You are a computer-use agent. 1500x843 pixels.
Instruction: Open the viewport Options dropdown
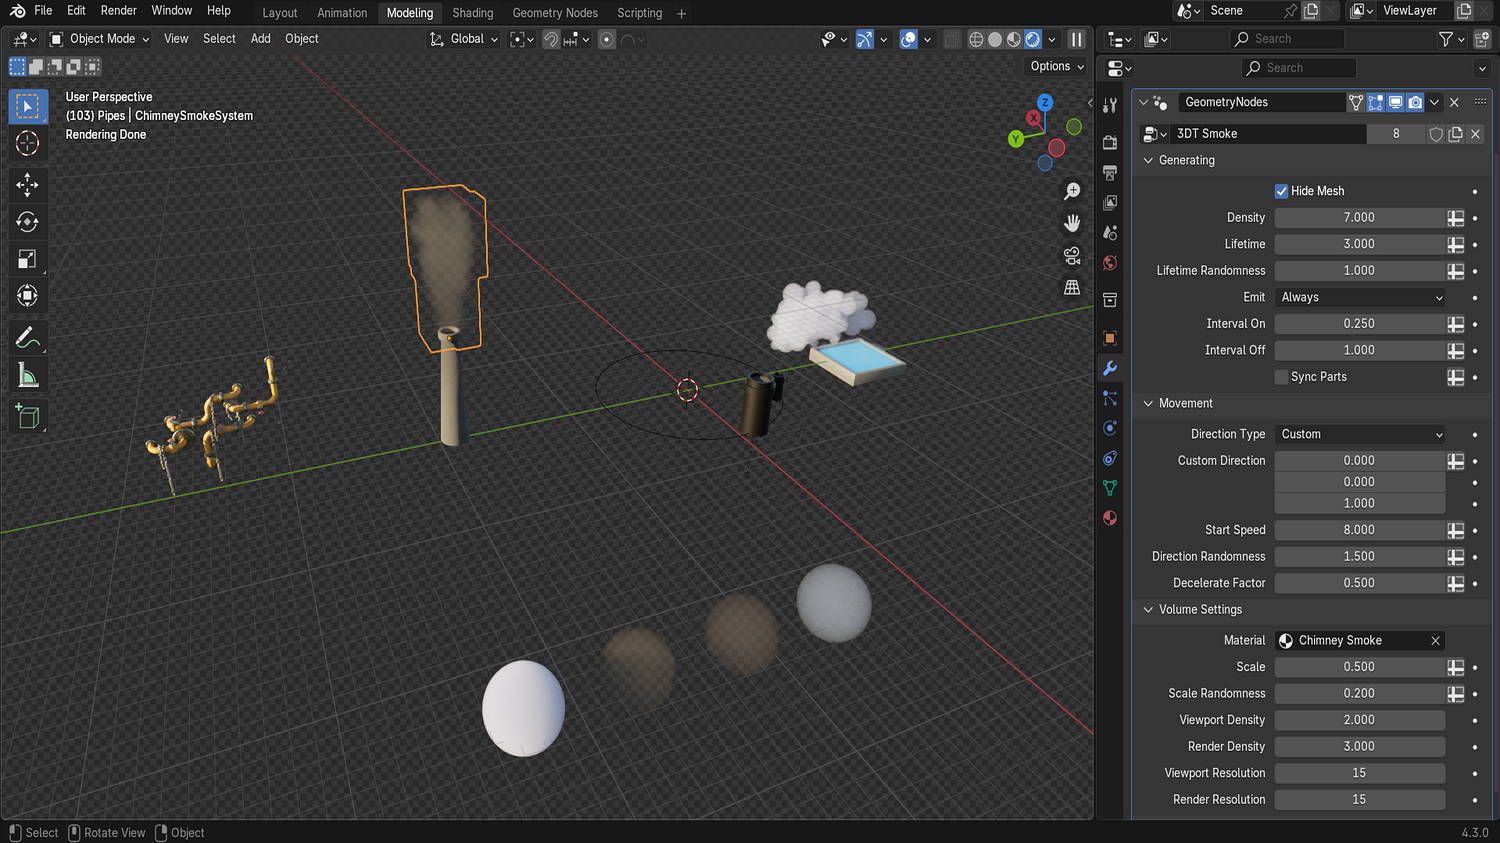[x=1057, y=66]
